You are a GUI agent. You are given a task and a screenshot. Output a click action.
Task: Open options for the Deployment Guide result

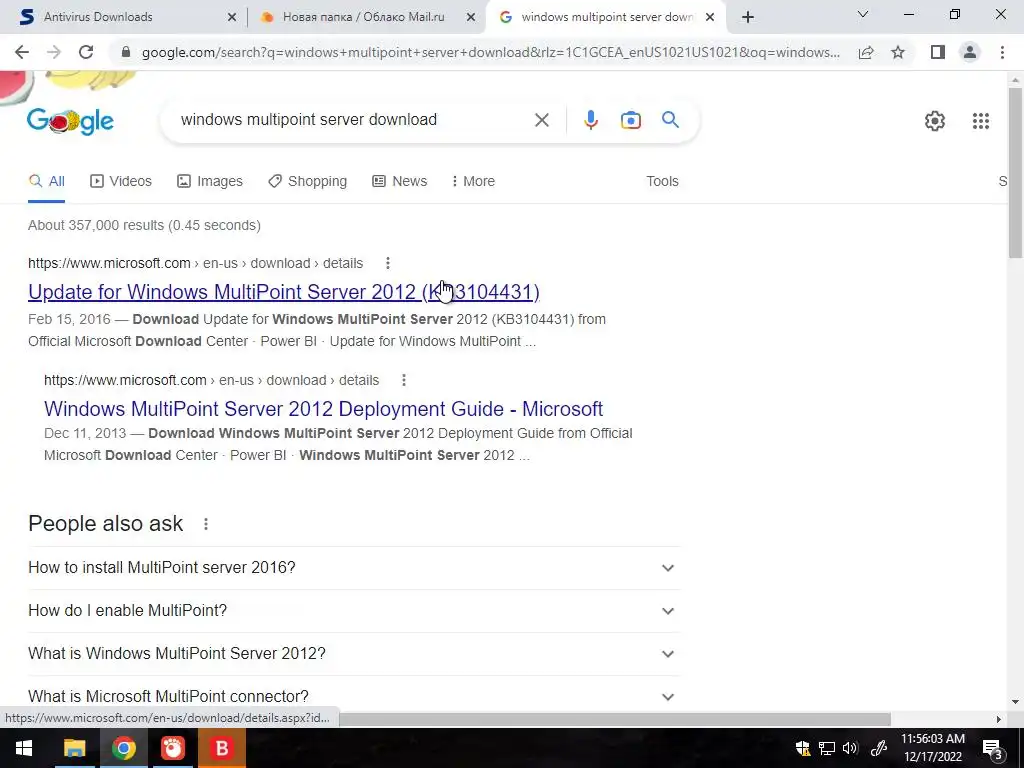coord(404,380)
